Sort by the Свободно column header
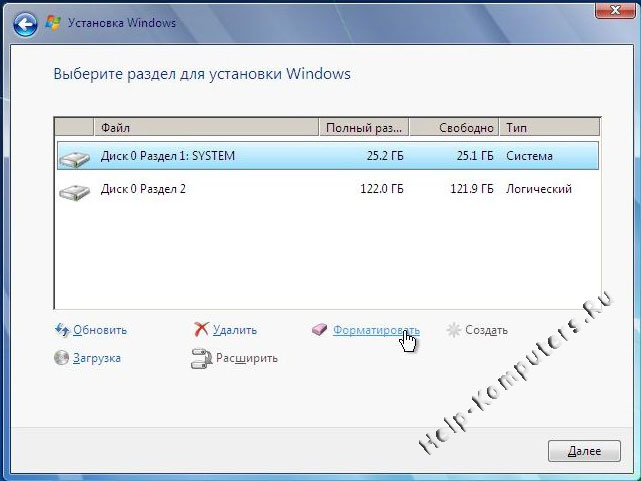This screenshot has height=481, width=641. click(x=454, y=128)
